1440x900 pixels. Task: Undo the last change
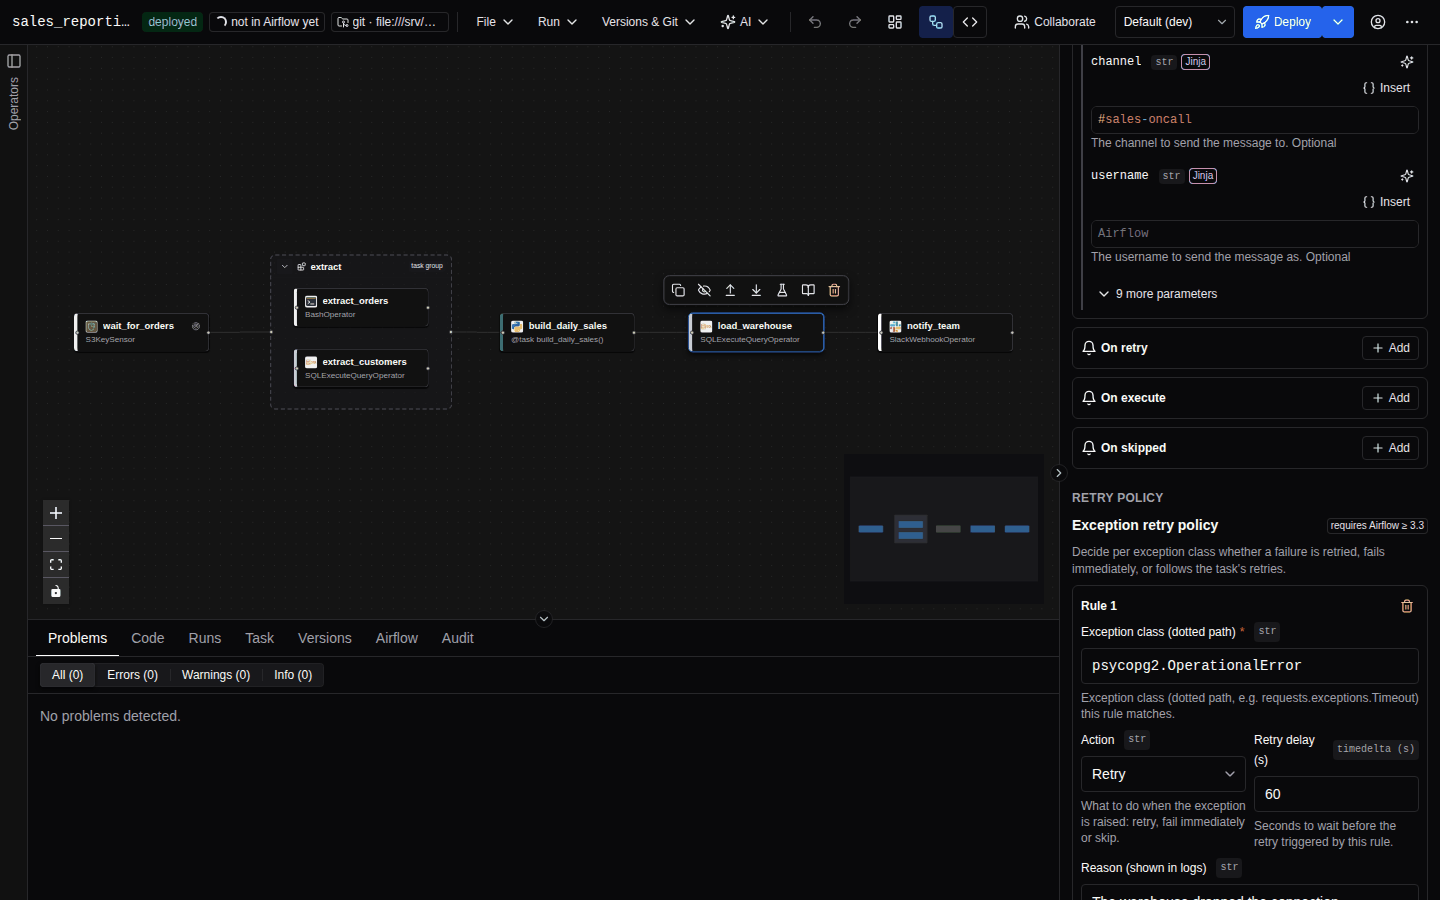[815, 22]
